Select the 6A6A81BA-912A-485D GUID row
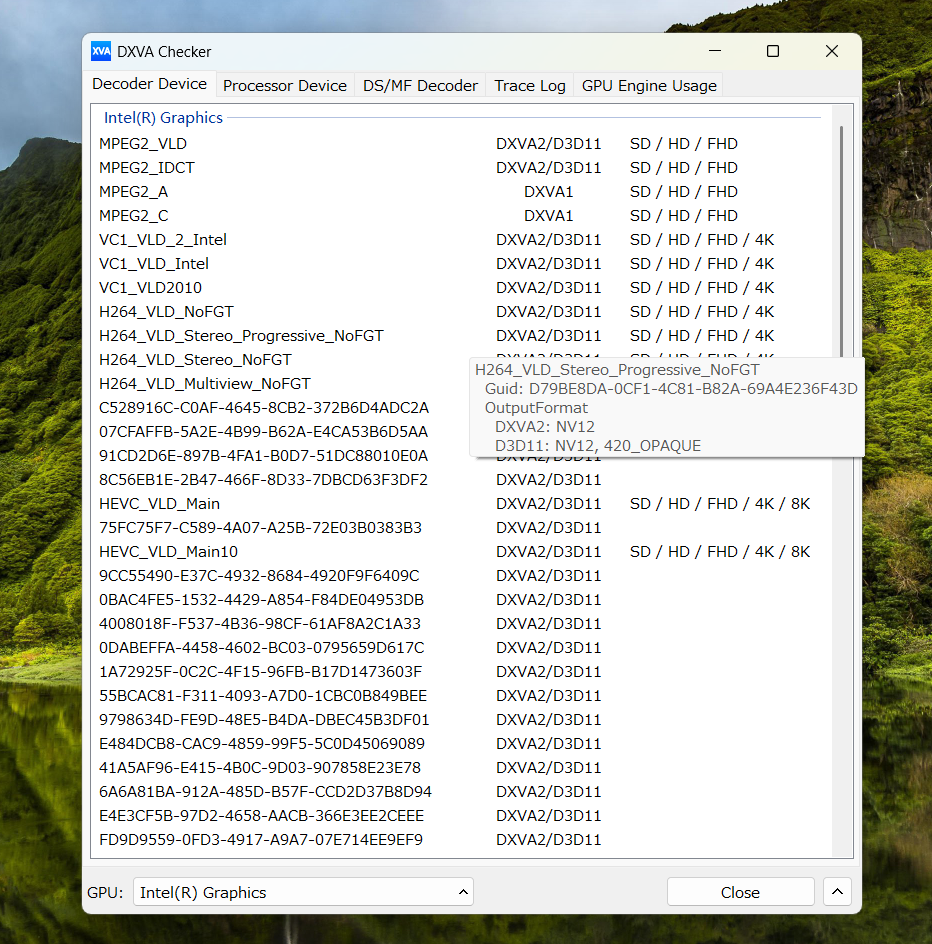This screenshot has height=944, width=932. click(x=461, y=792)
